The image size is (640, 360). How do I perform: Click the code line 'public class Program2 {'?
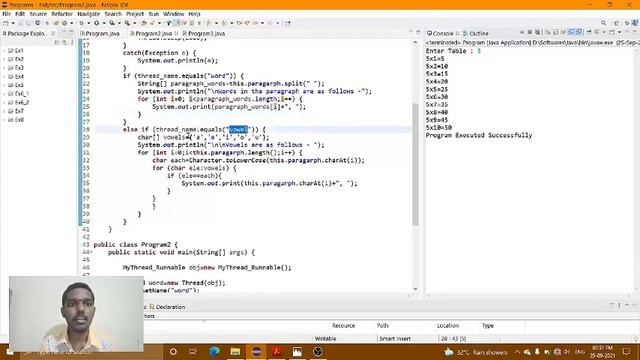136,244
